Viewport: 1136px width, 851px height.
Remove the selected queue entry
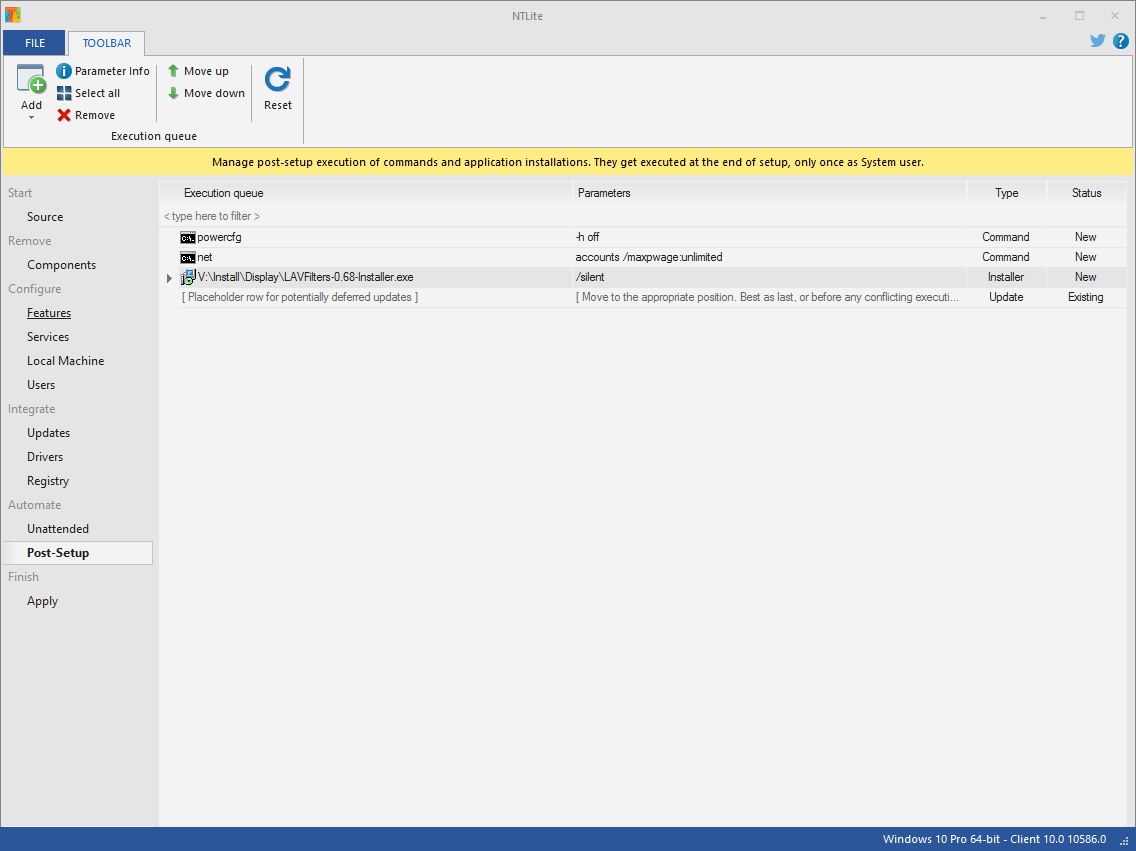click(x=86, y=115)
